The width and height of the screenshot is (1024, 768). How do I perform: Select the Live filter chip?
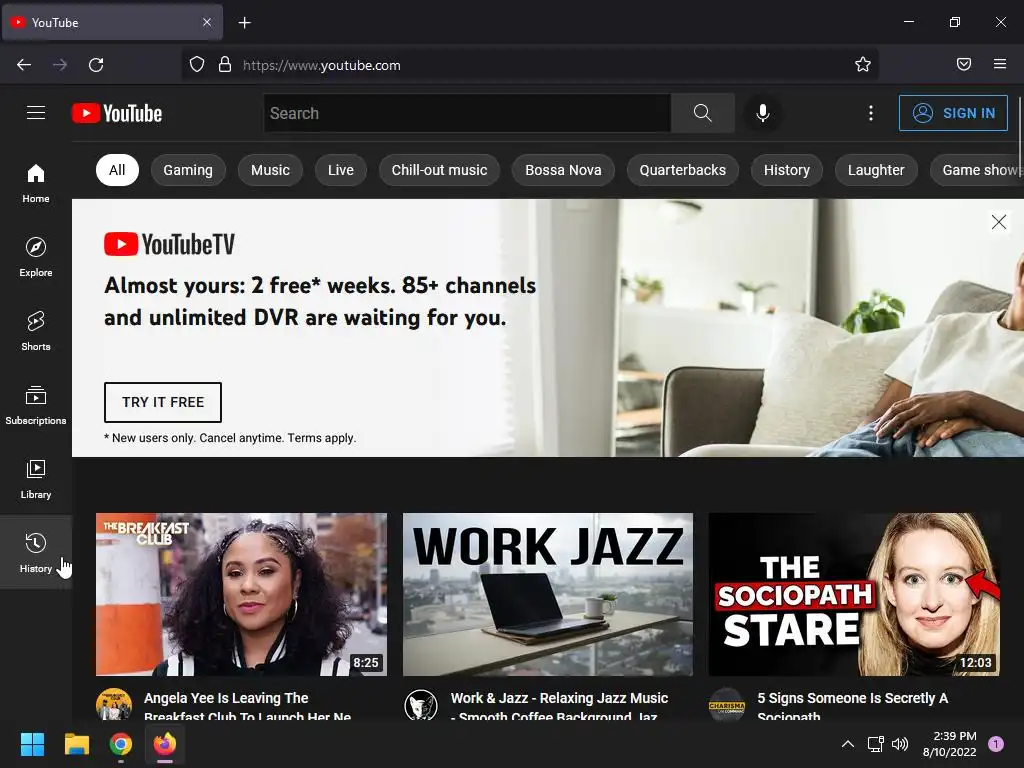click(x=341, y=170)
